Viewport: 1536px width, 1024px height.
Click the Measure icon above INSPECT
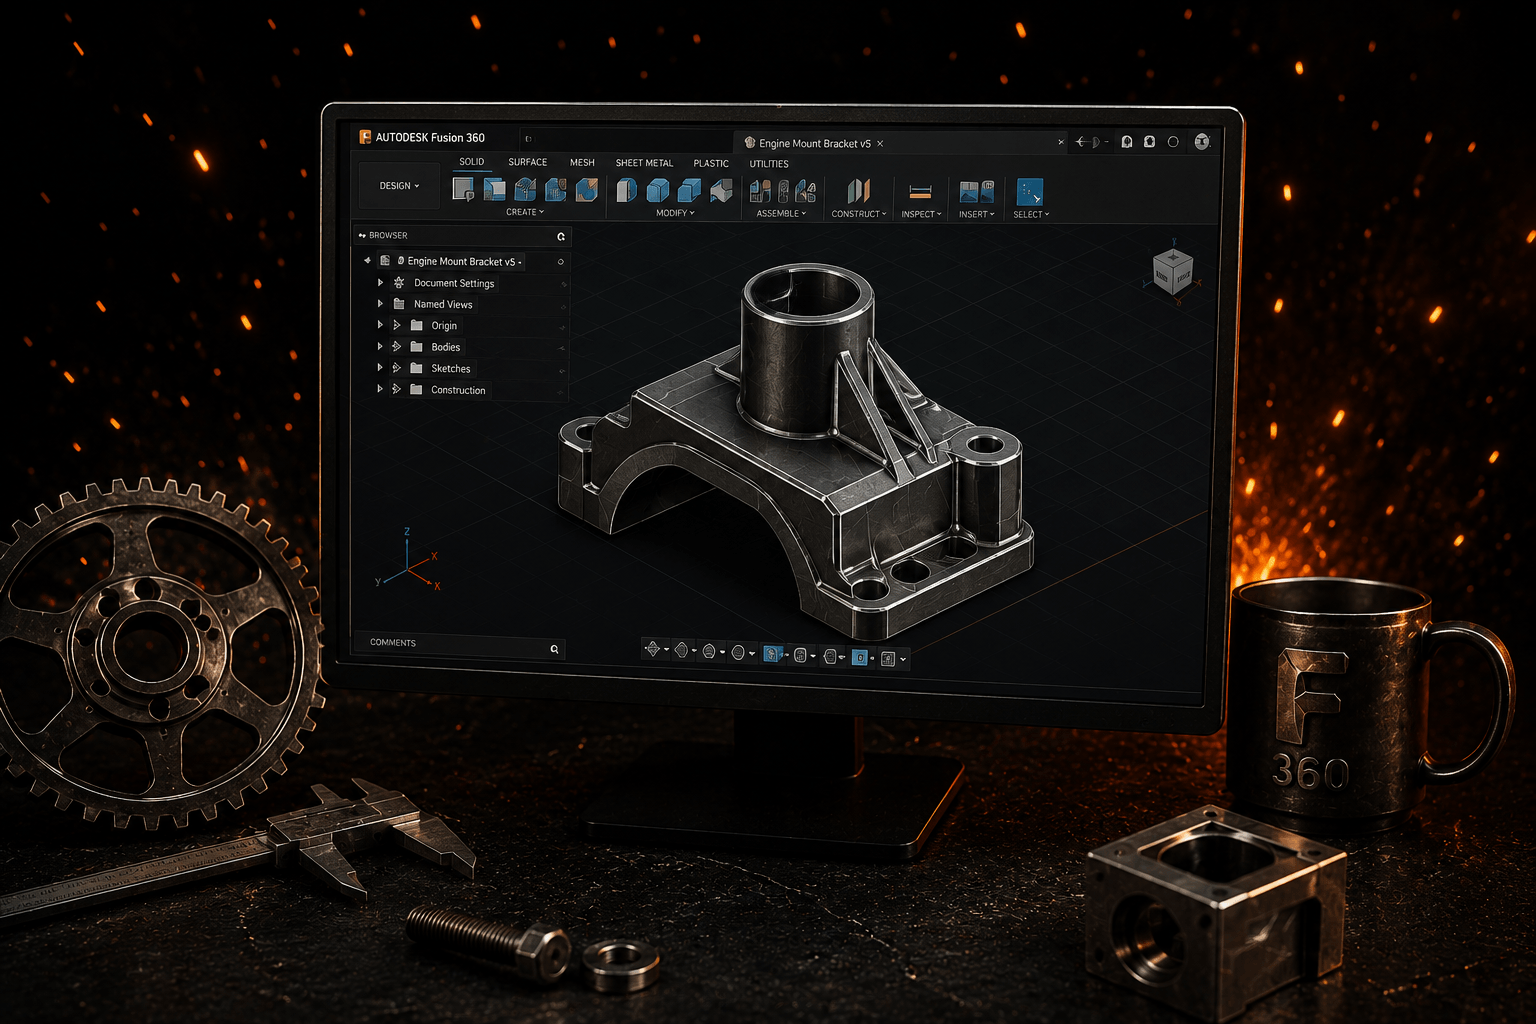tap(921, 192)
